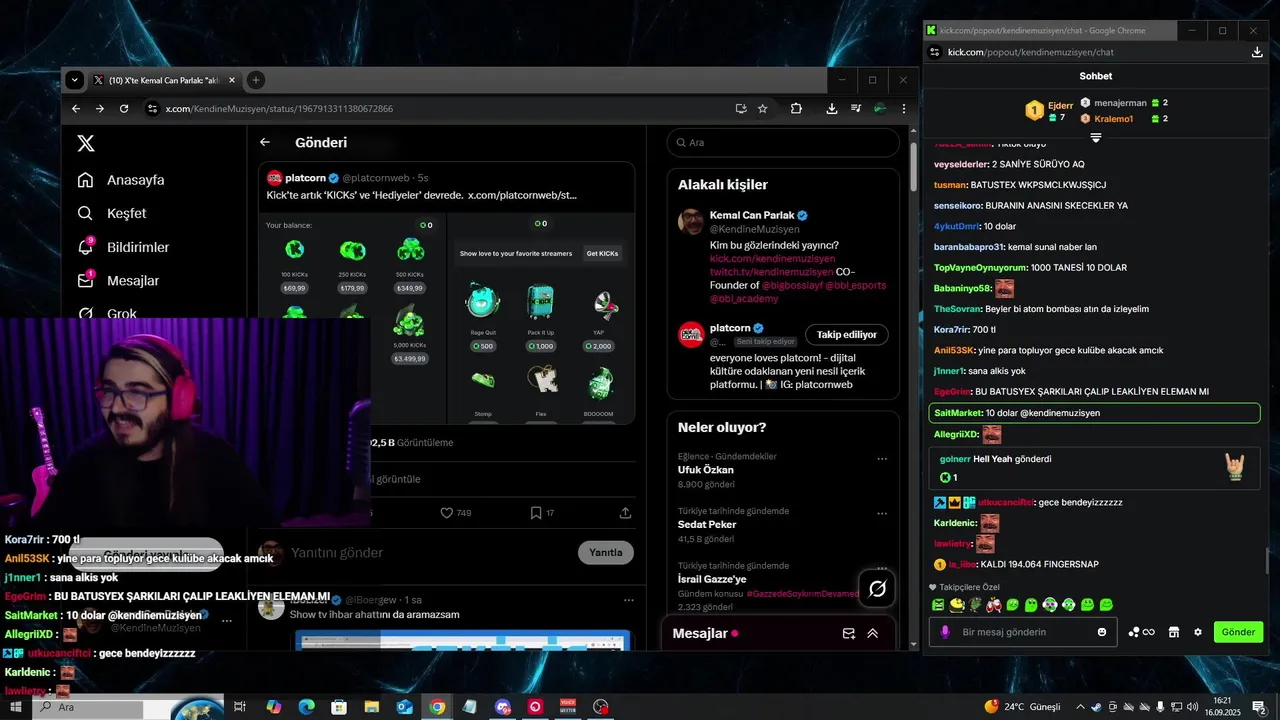Open the Kick gift shop icon
This screenshot has height=720, width=1280.
(x=1174, y=632)
